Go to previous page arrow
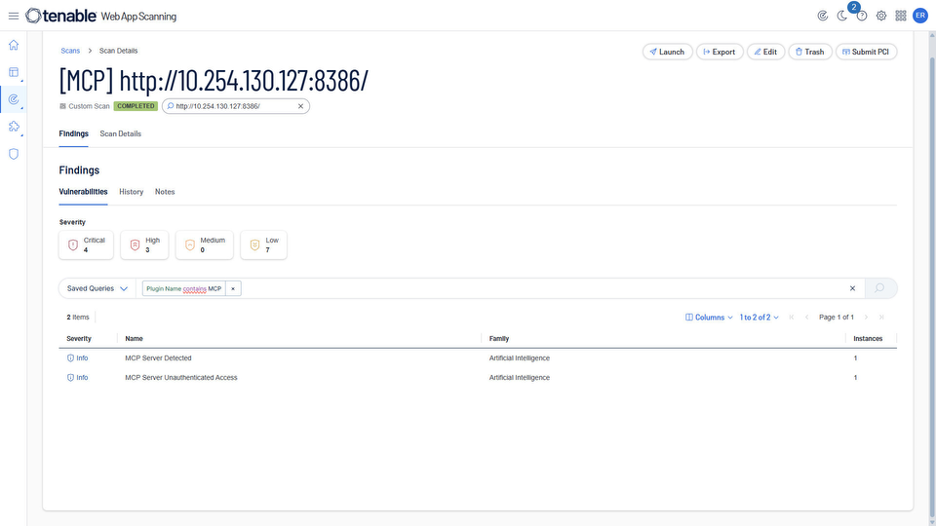This screenshot has width=936, height=526. pos(806,317)
